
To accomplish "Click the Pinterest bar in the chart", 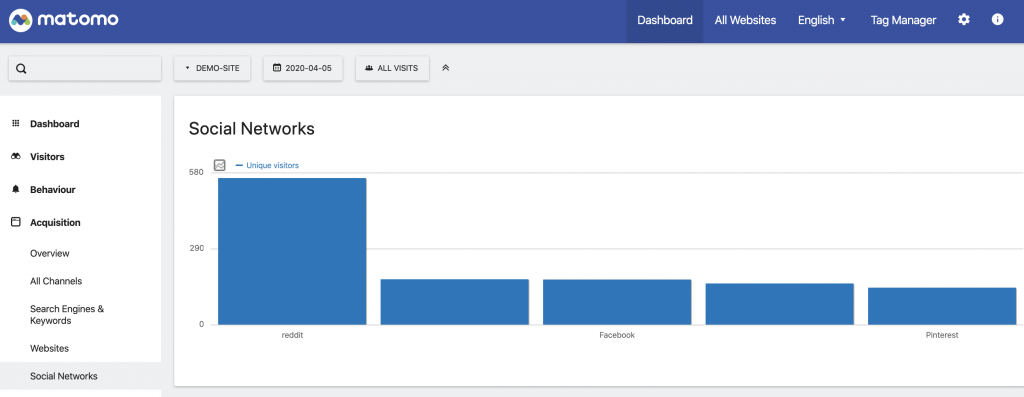I will click(942, 306).
